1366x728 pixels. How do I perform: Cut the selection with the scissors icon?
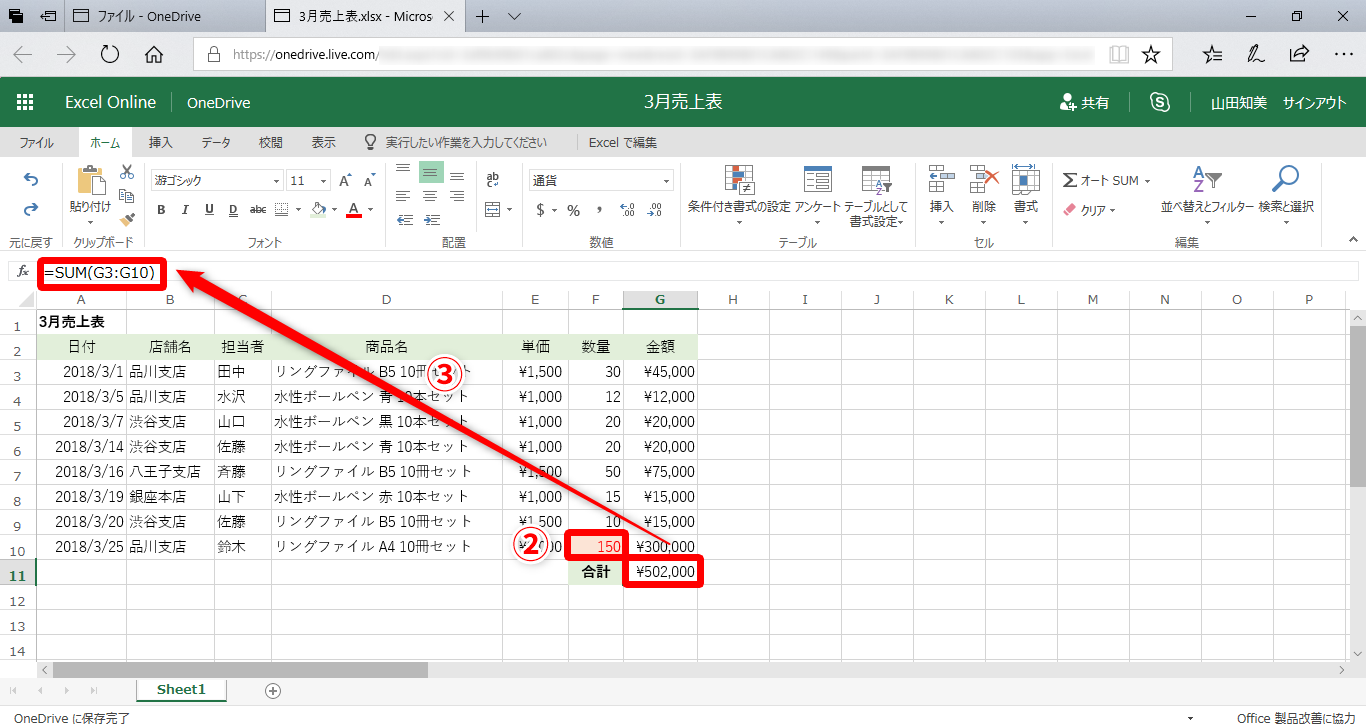click(x=127, y=172)
